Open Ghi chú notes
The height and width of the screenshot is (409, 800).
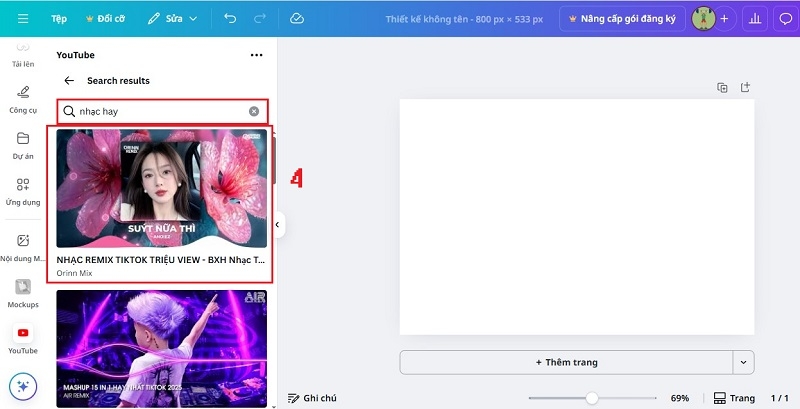pyautogui.click(x=312, y=398)
